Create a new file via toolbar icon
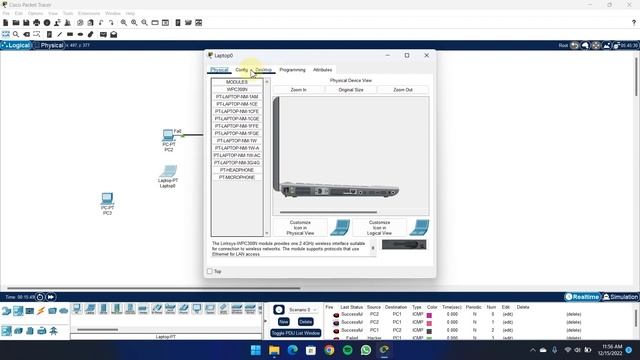Screen dimensions: 640x360 pos(6,23)
